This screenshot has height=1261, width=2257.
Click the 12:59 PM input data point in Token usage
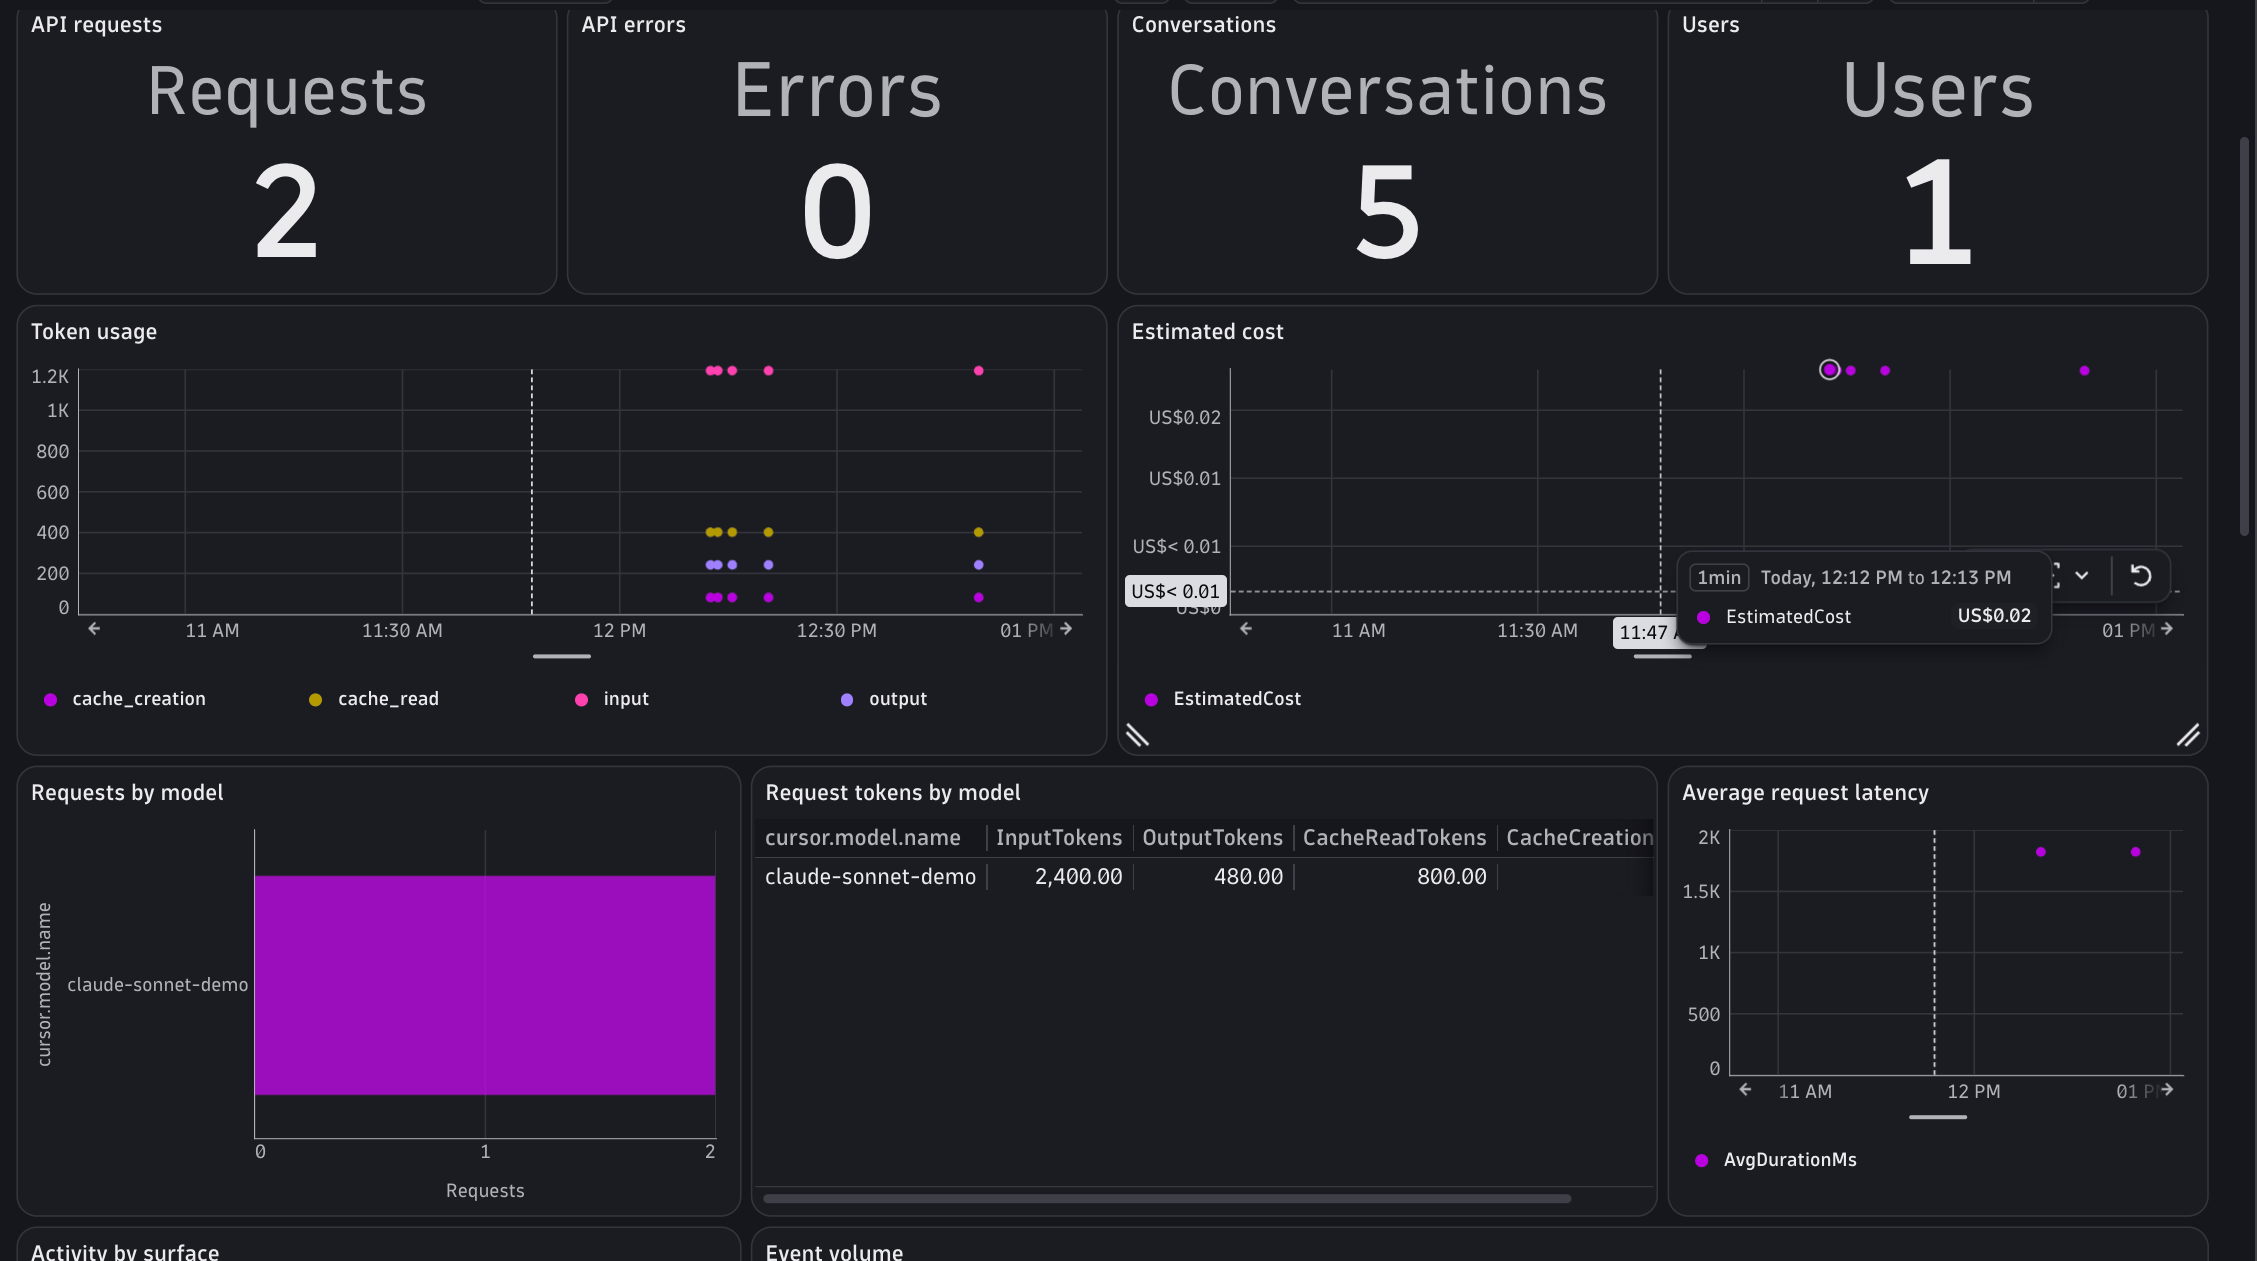pos(978,371)
